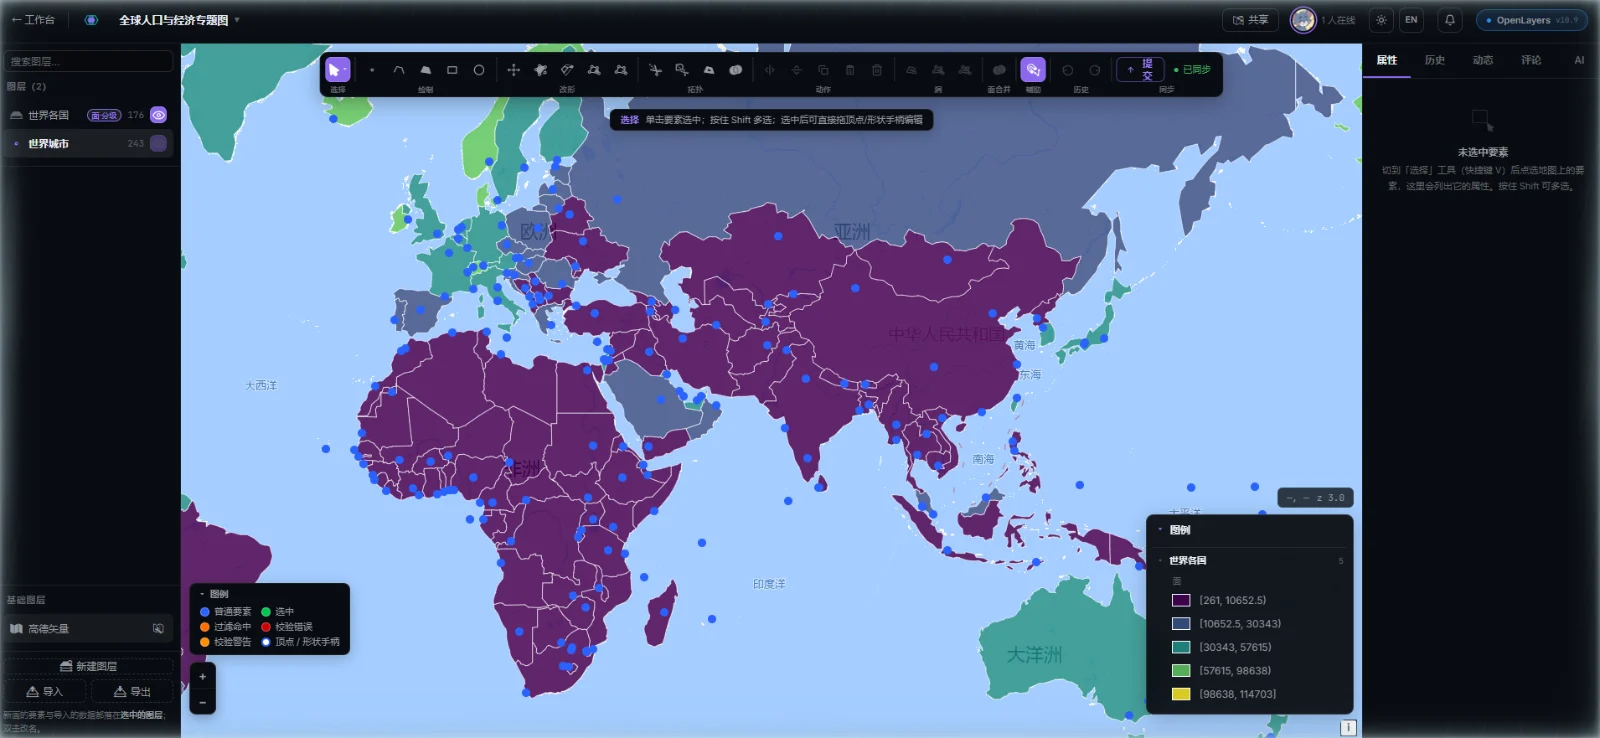
Task: Collapse the 图例 legend panel at right
Action: (x=1160, y=530)
